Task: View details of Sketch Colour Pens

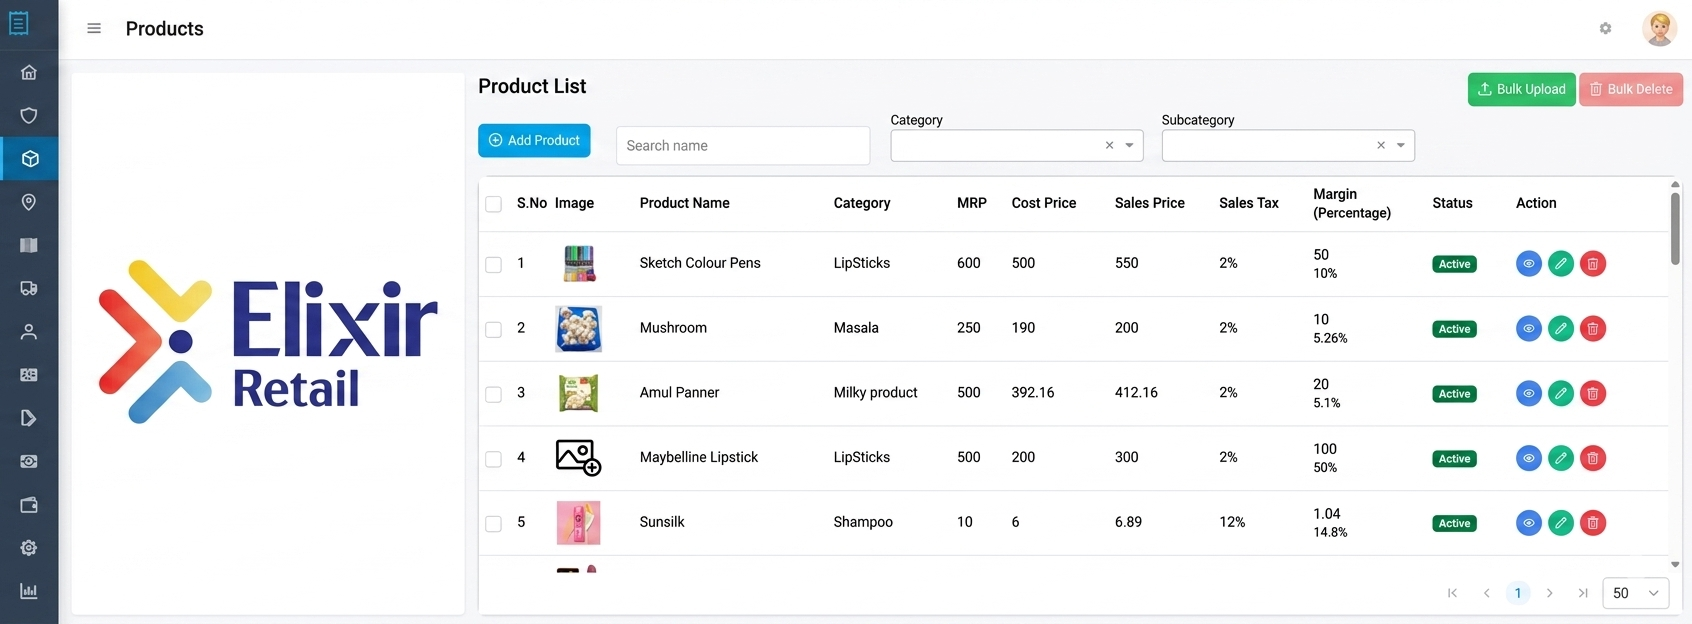Action: pos(1529,264)
